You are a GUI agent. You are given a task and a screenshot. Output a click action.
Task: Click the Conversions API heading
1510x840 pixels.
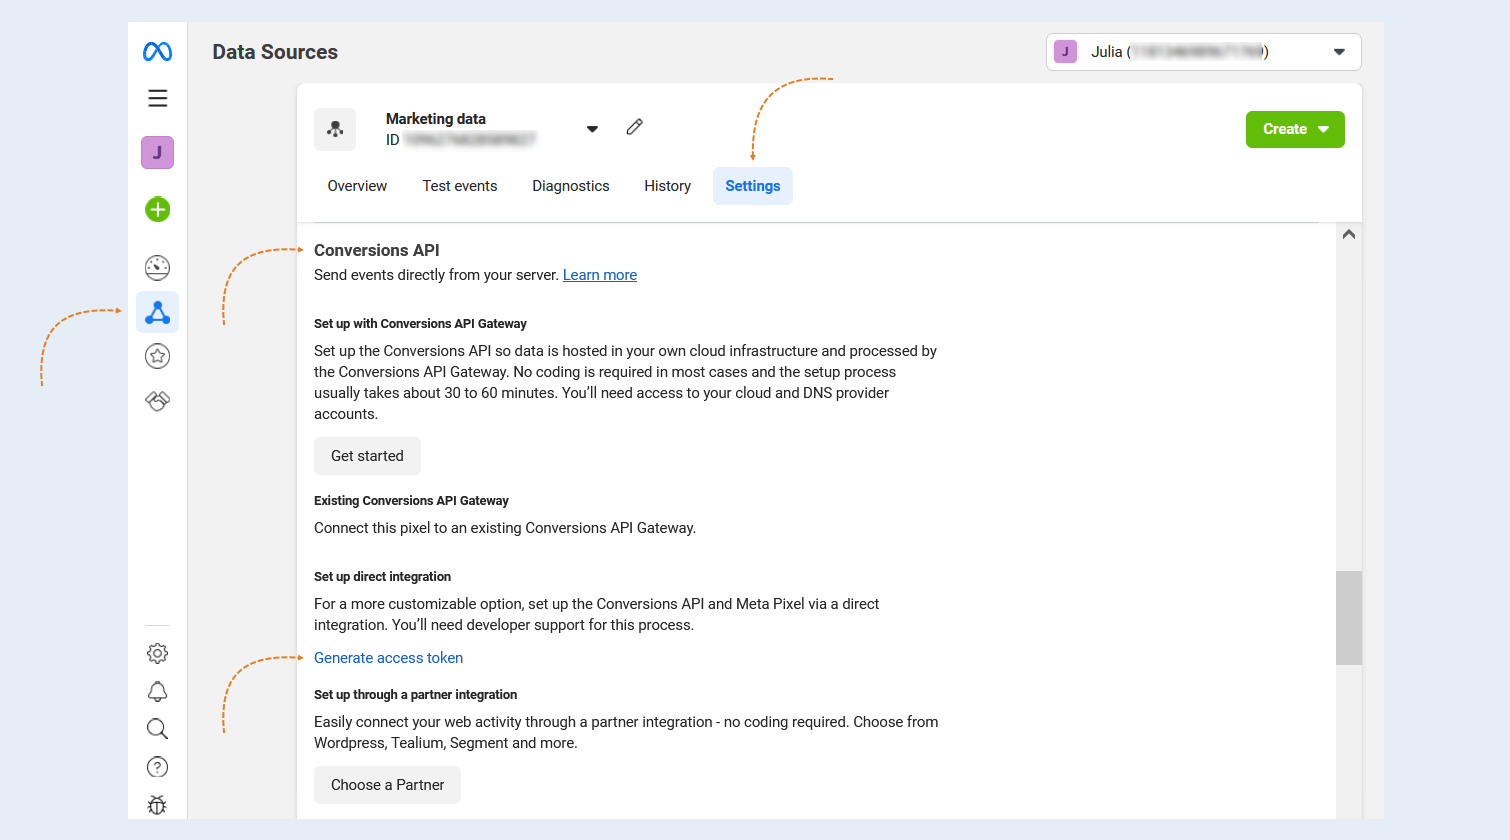pos(377,250)
